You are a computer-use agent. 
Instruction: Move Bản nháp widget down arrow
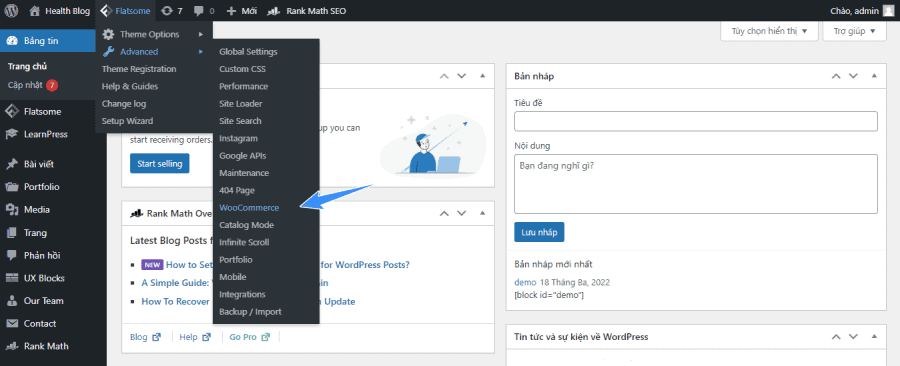(854, 76)
